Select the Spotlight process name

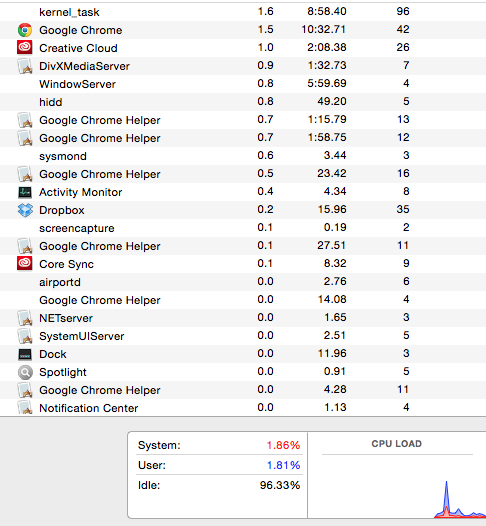63,372
